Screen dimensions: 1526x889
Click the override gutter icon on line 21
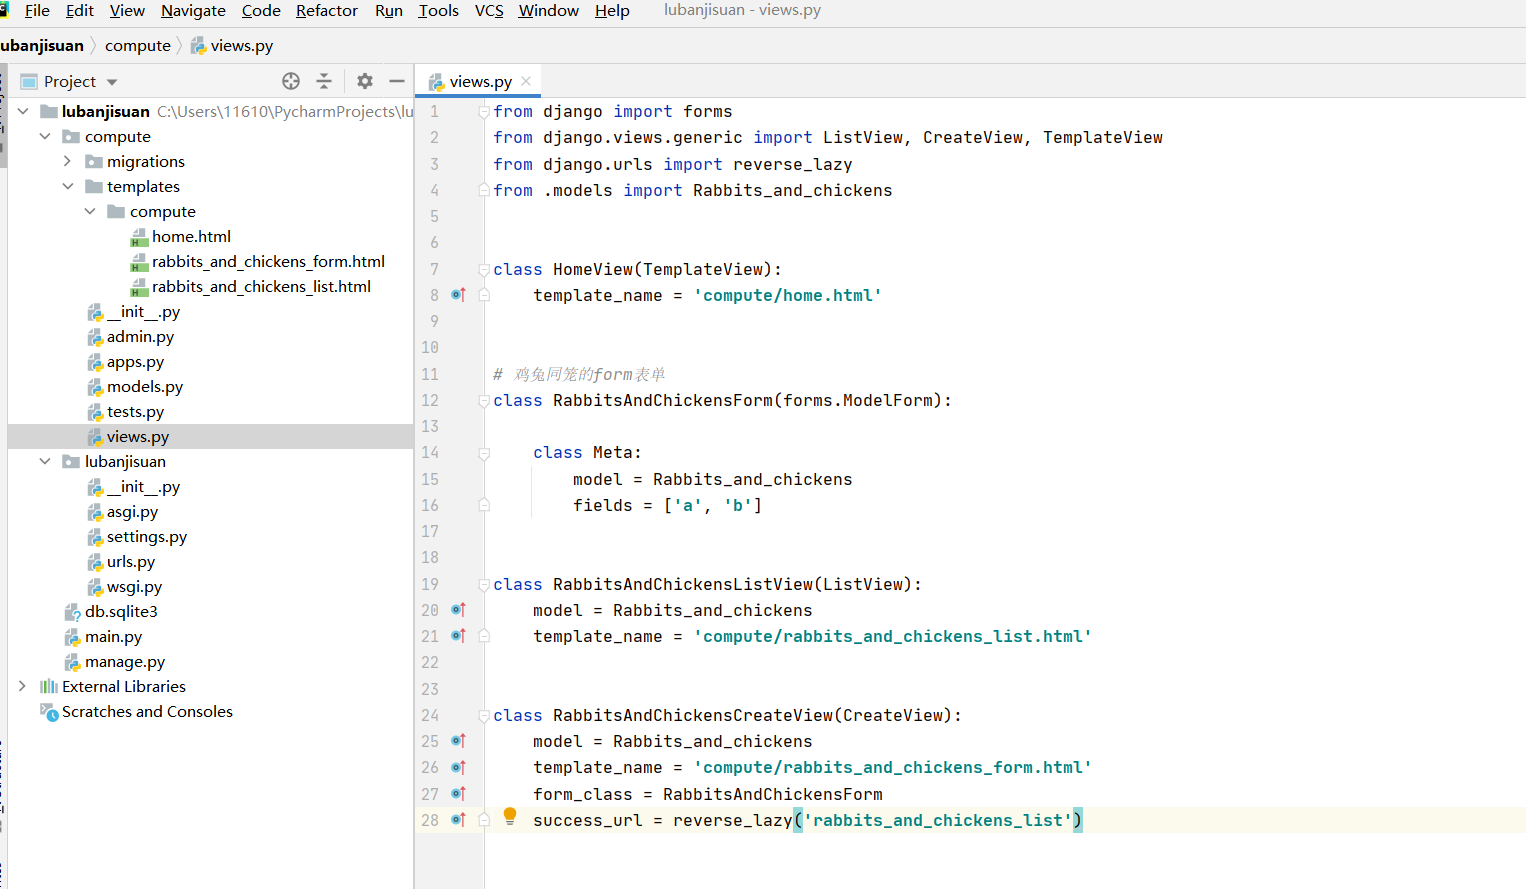point(458,636)
